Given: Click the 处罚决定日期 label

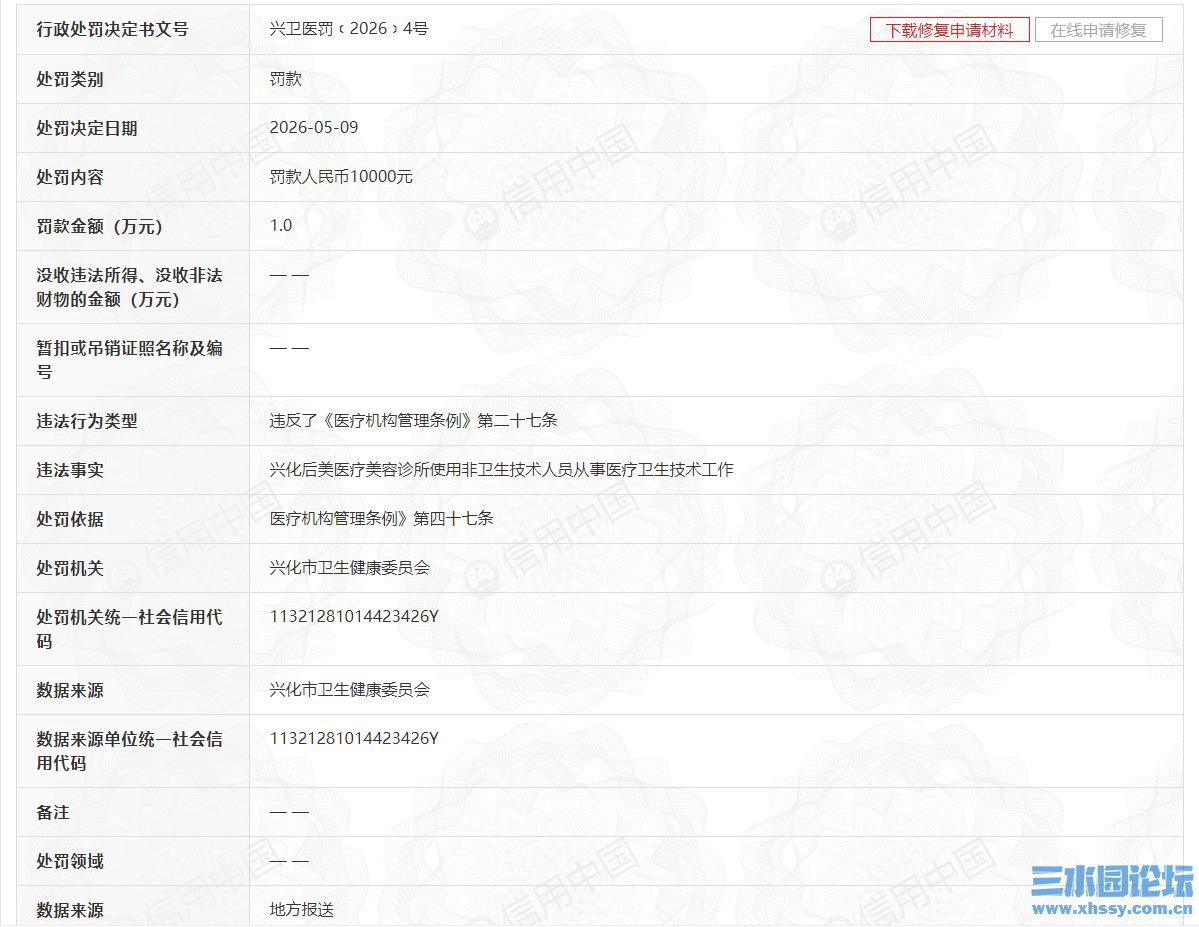Looking at the screenshot, I should tap(86, 128).
